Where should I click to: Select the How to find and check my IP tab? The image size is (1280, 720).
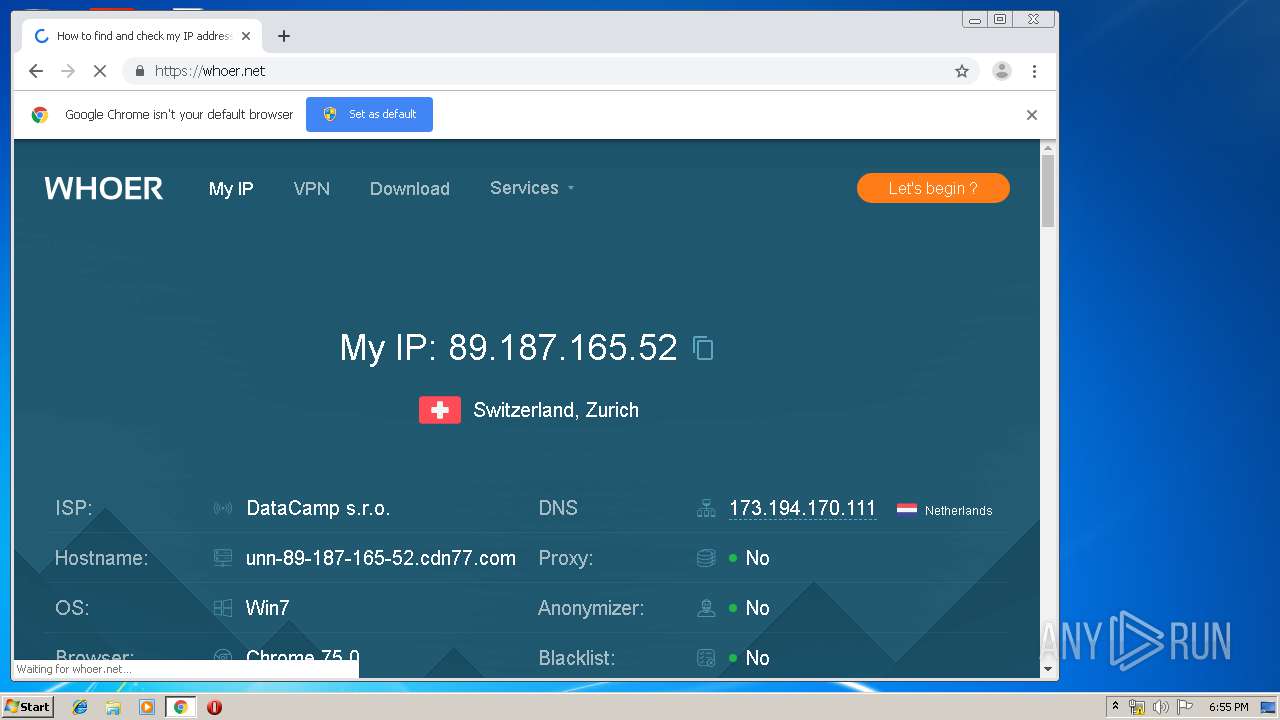[x=140, y=36]
